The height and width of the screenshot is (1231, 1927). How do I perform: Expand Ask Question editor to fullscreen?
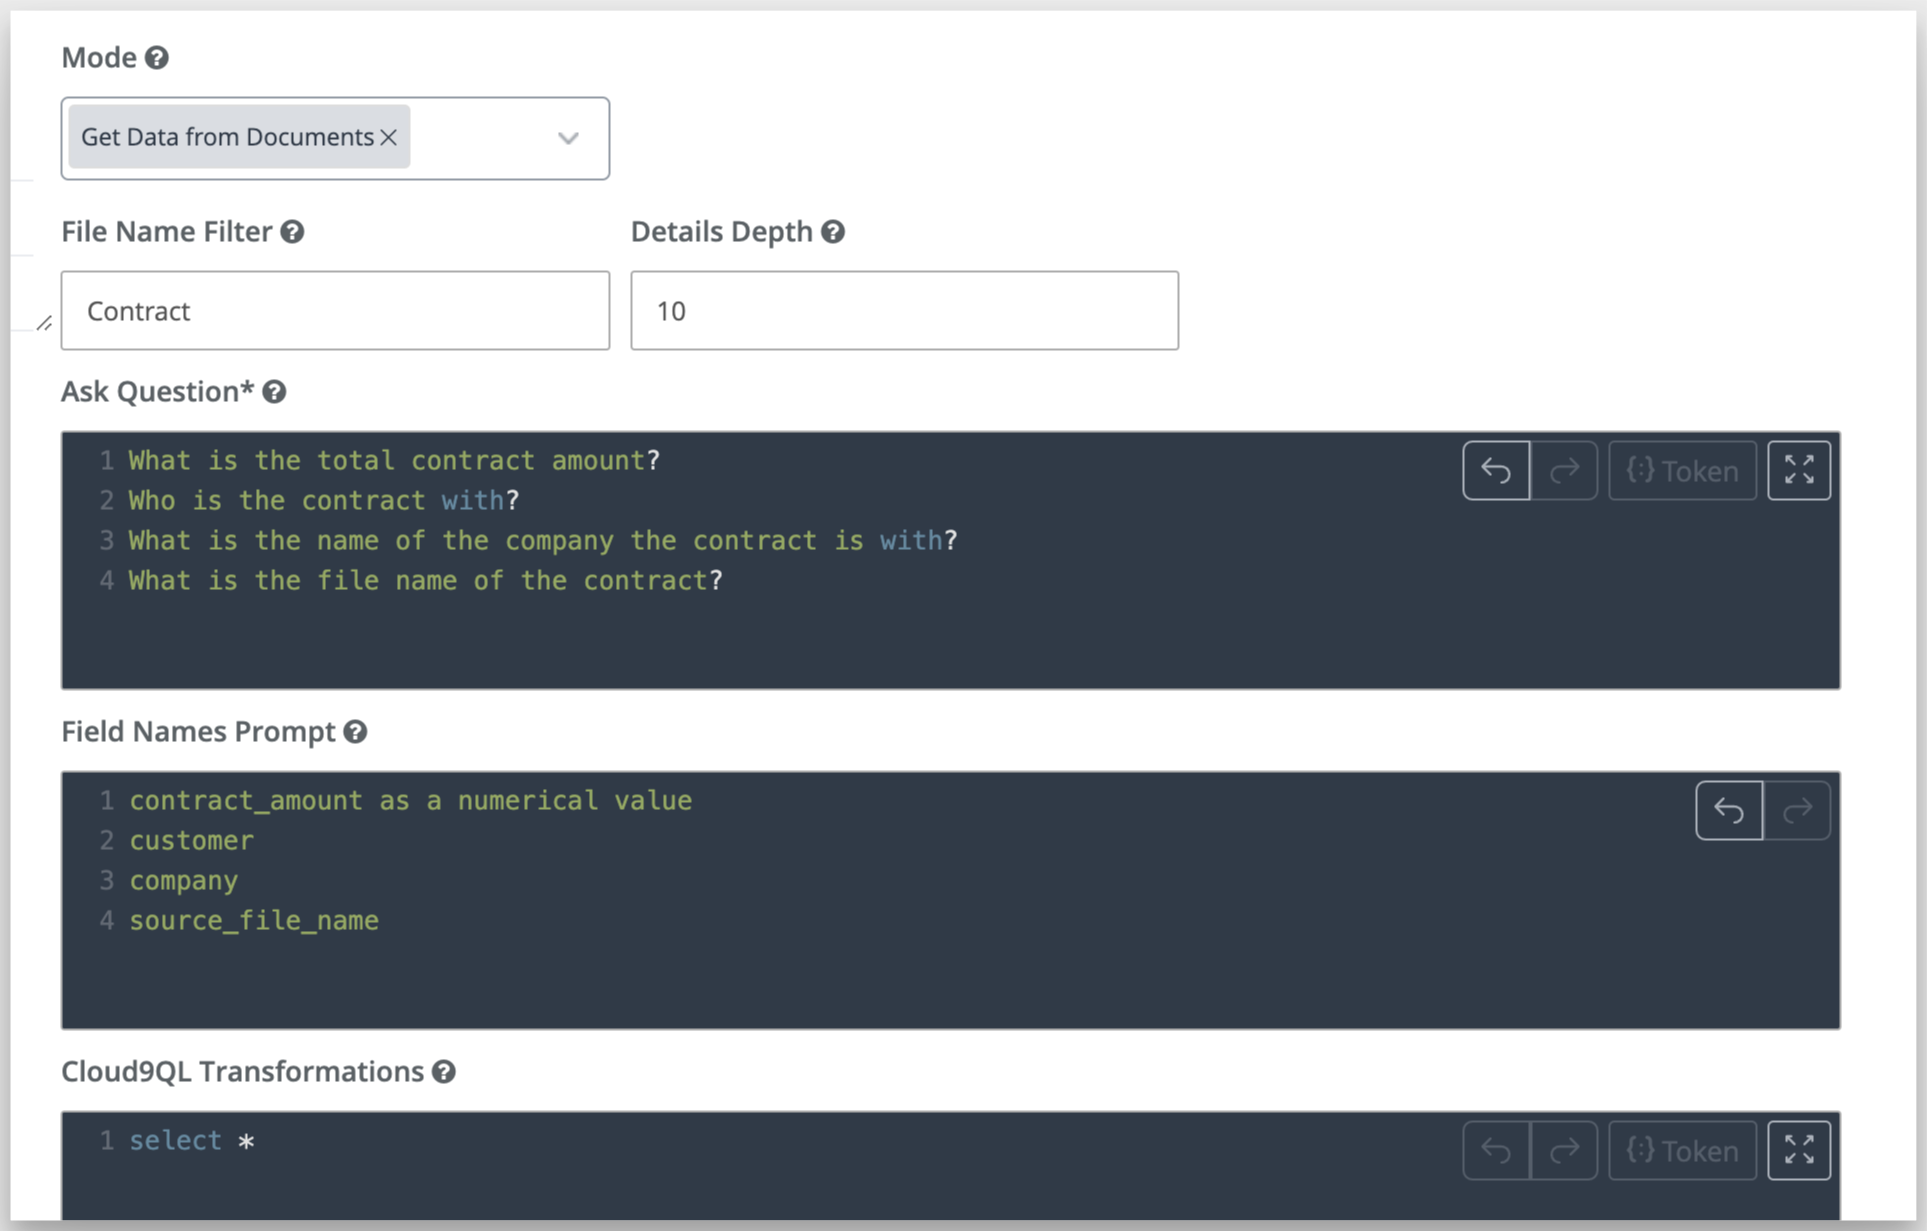(1799, 470)
